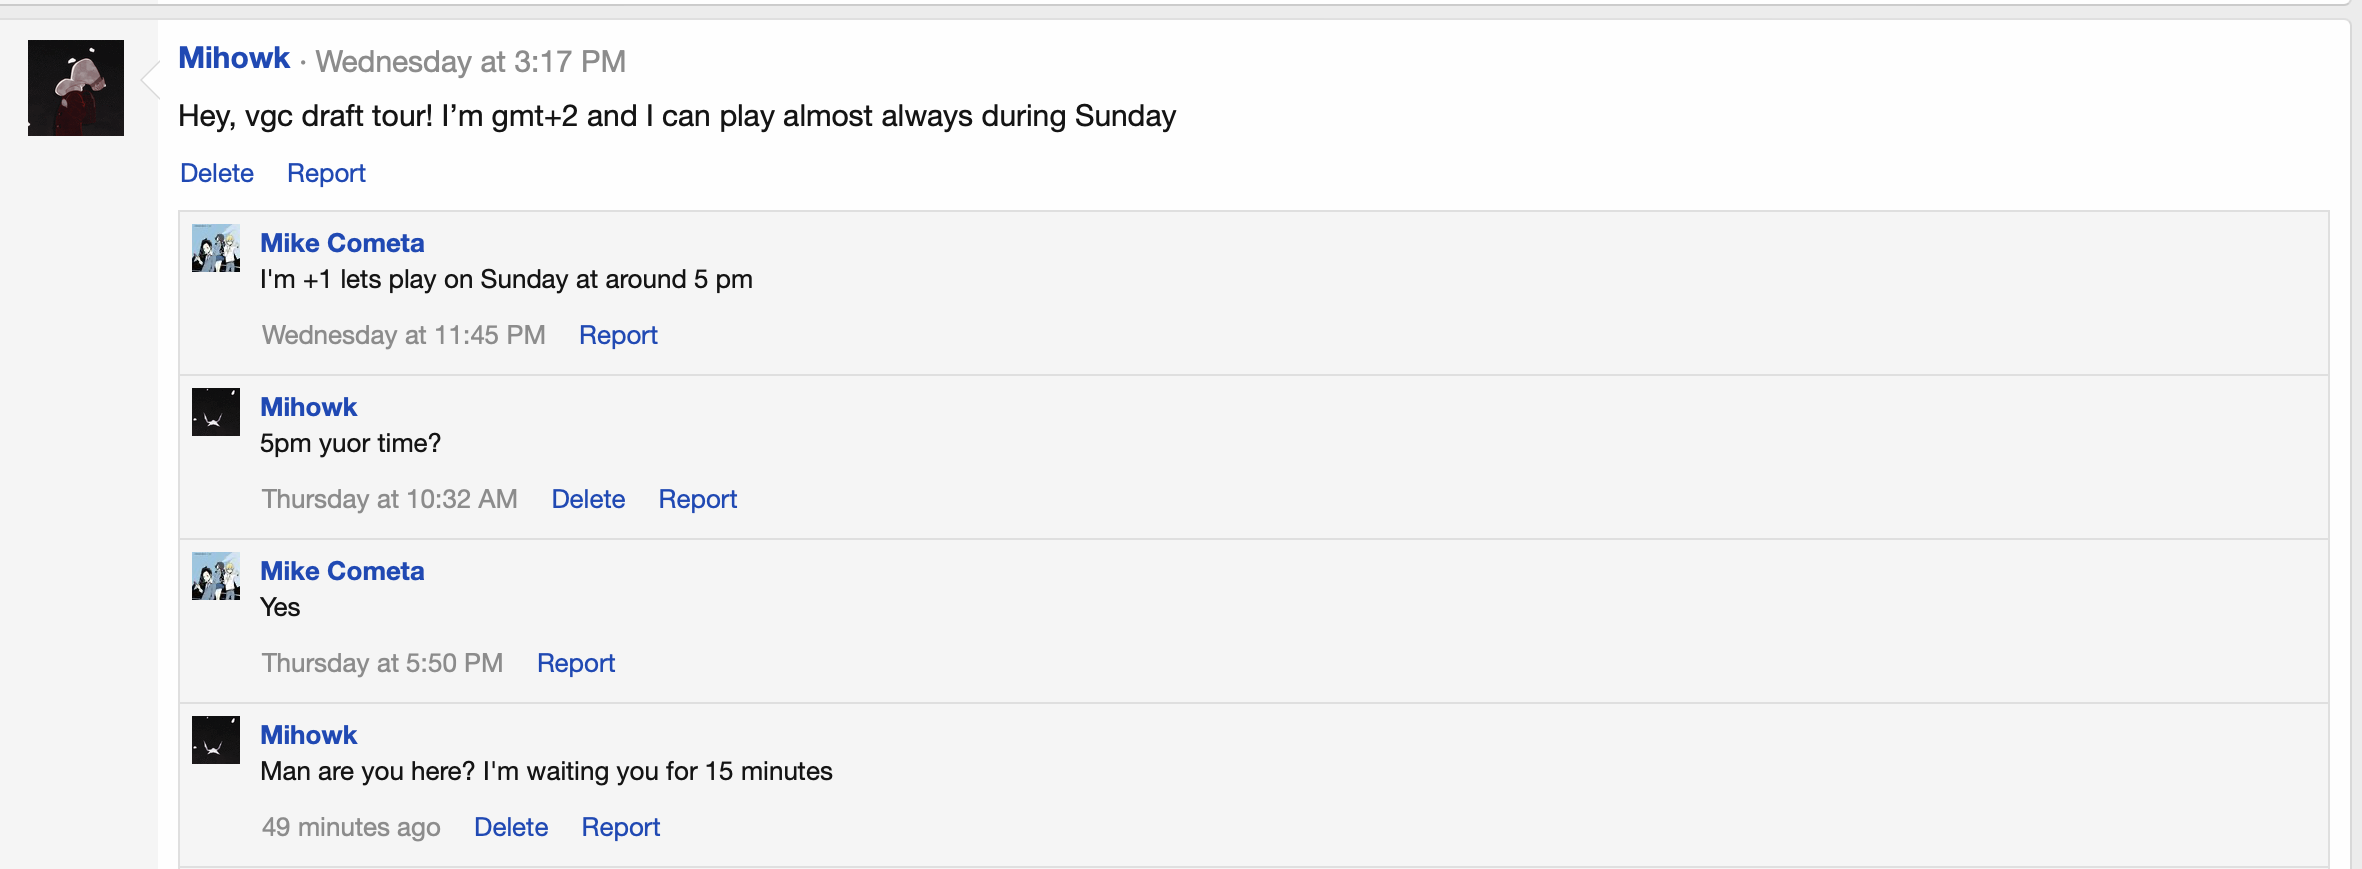2362x869 pixels.
Task: Report the comment posted 49 minutes ago
Action: [621, 827]
